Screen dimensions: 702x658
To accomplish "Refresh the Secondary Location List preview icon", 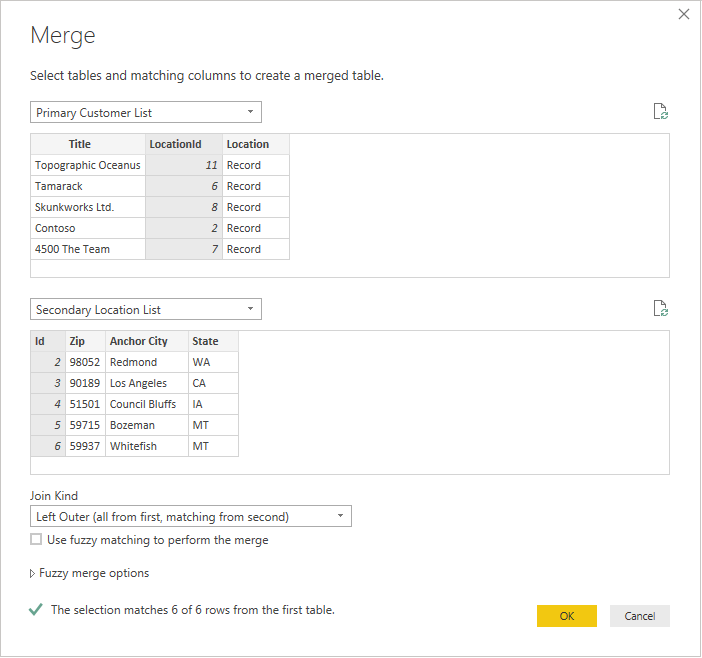I will [x=660, y=309].
